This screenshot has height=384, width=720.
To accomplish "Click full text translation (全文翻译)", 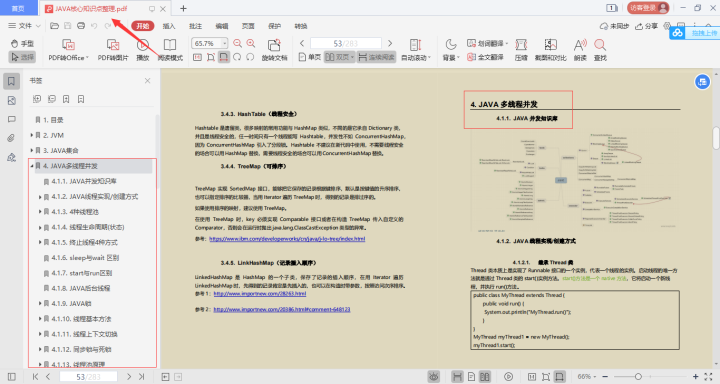I will pyautogui.click(x=485, y=57).
